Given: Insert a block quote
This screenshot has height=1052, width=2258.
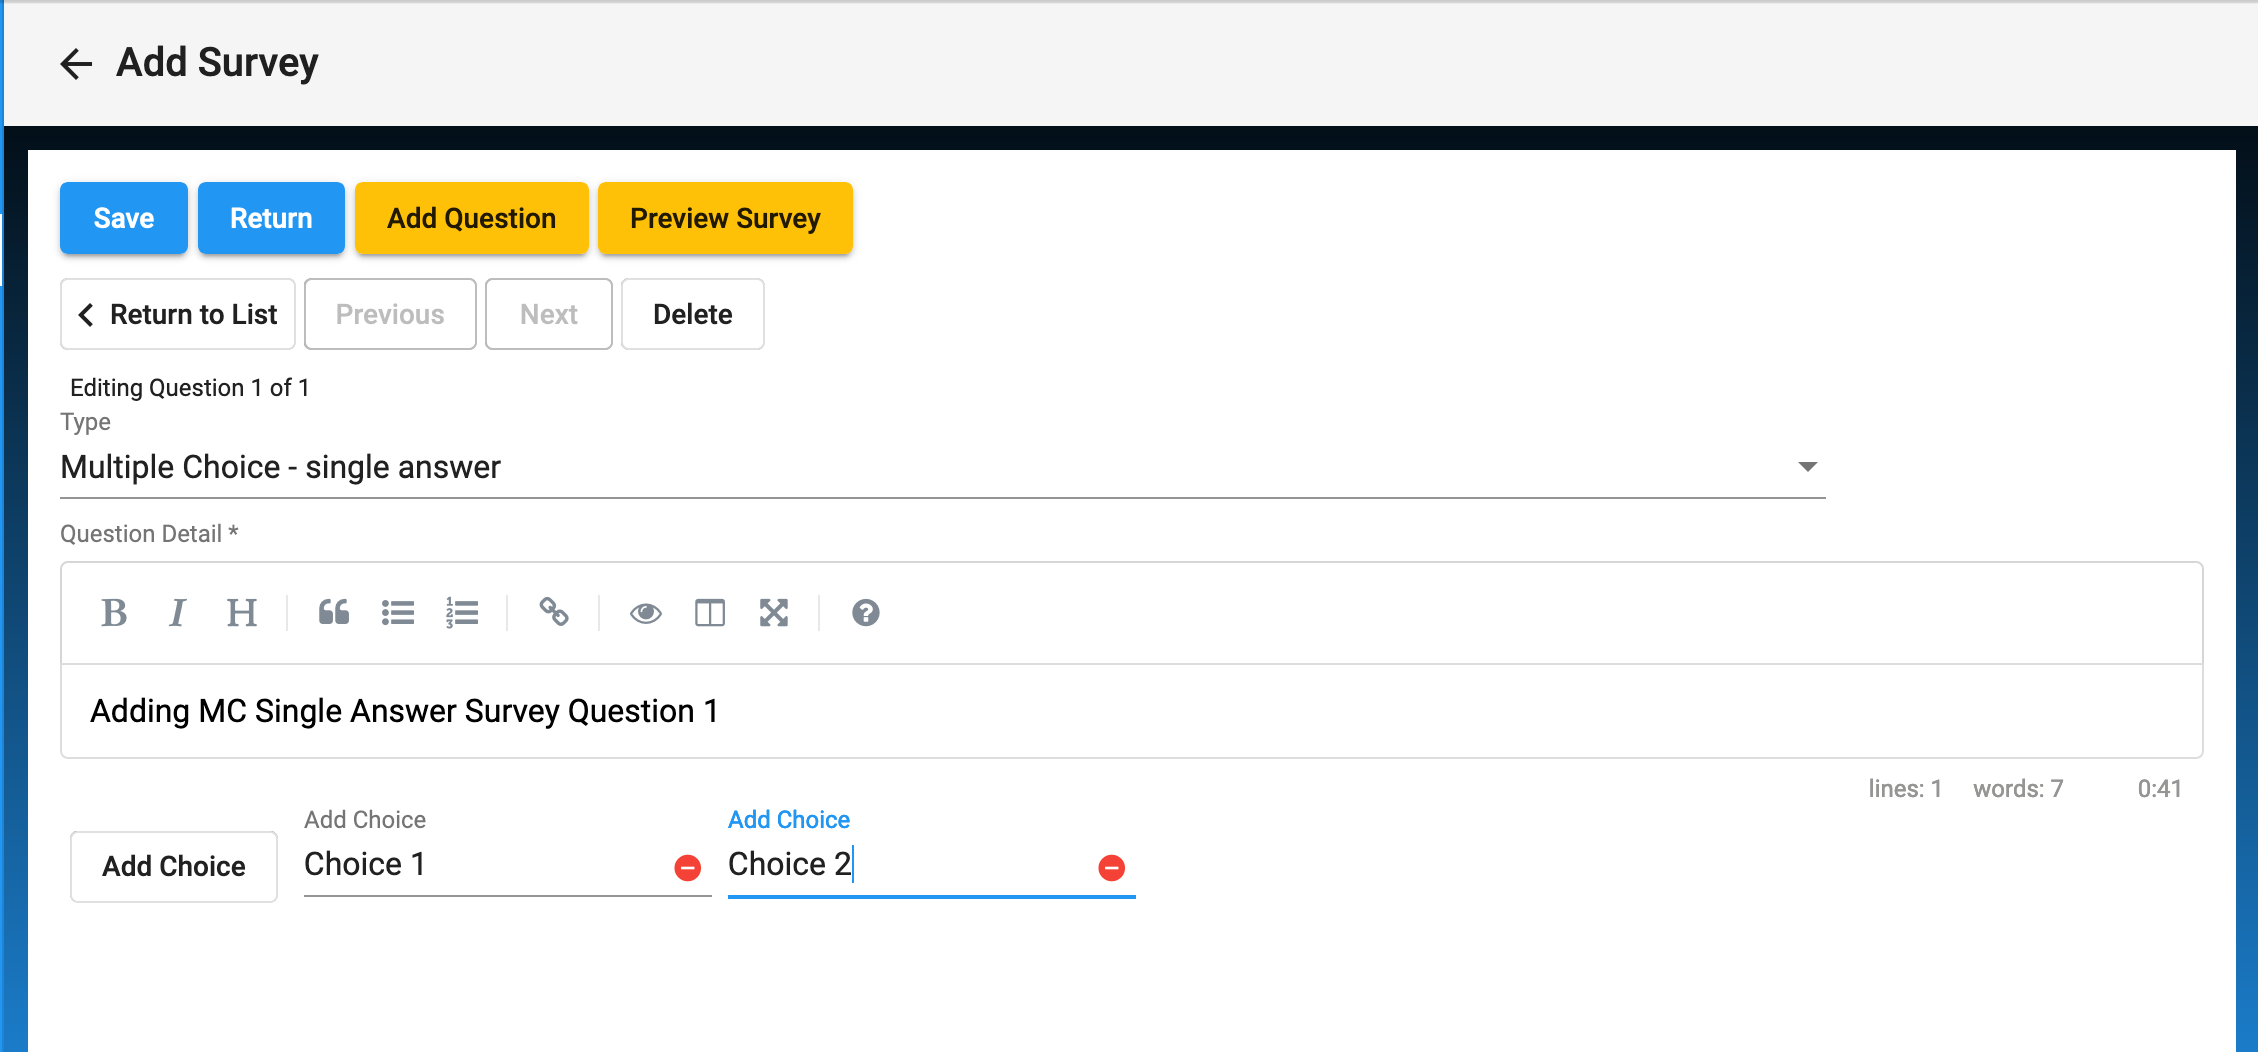Looking at the screenshot, I should [334, 613].
